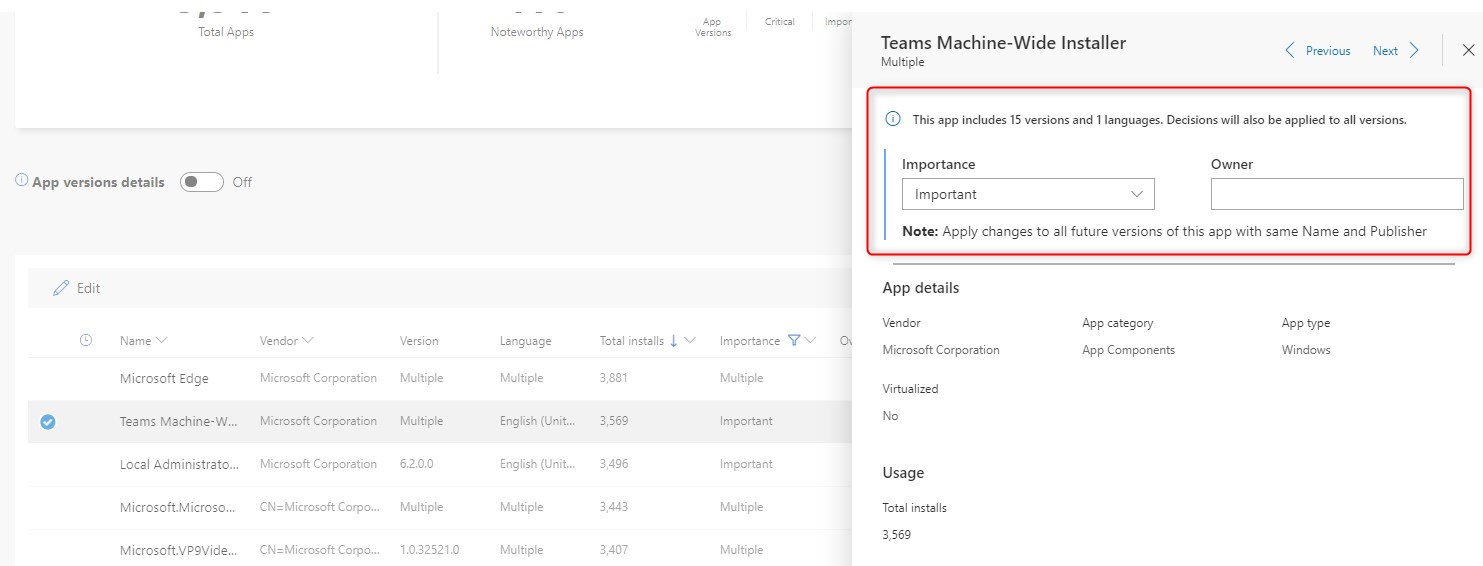The height and width of the screenshot is (566, 1483).
Task: Expand the Name column sort chevron
Action: (x=162, y=340)
